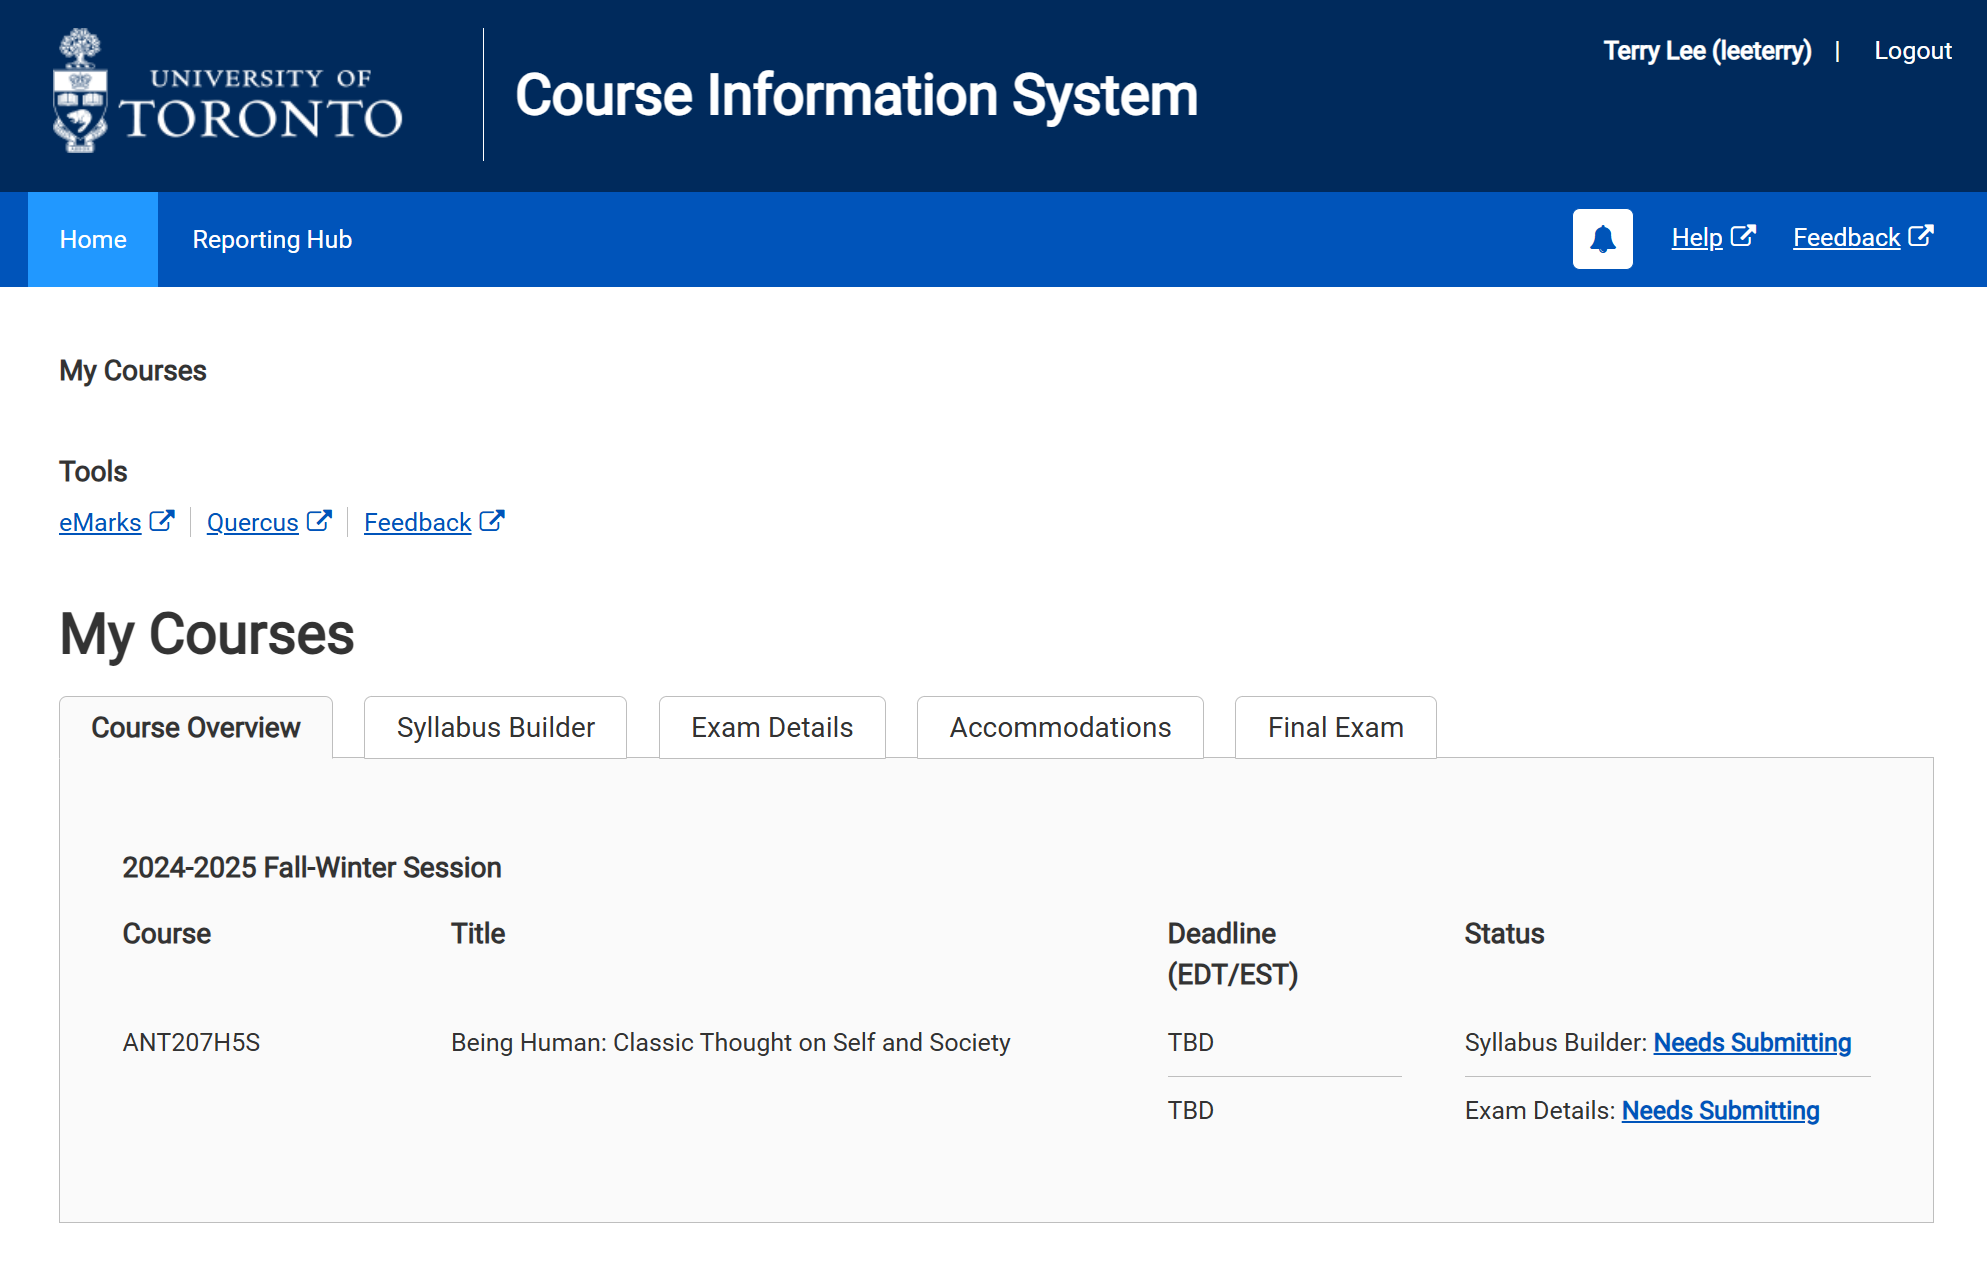The width and height of the screenshot is (1987, 1267).
Task: Select Home in the navigation bar
Action: point(92,239)
